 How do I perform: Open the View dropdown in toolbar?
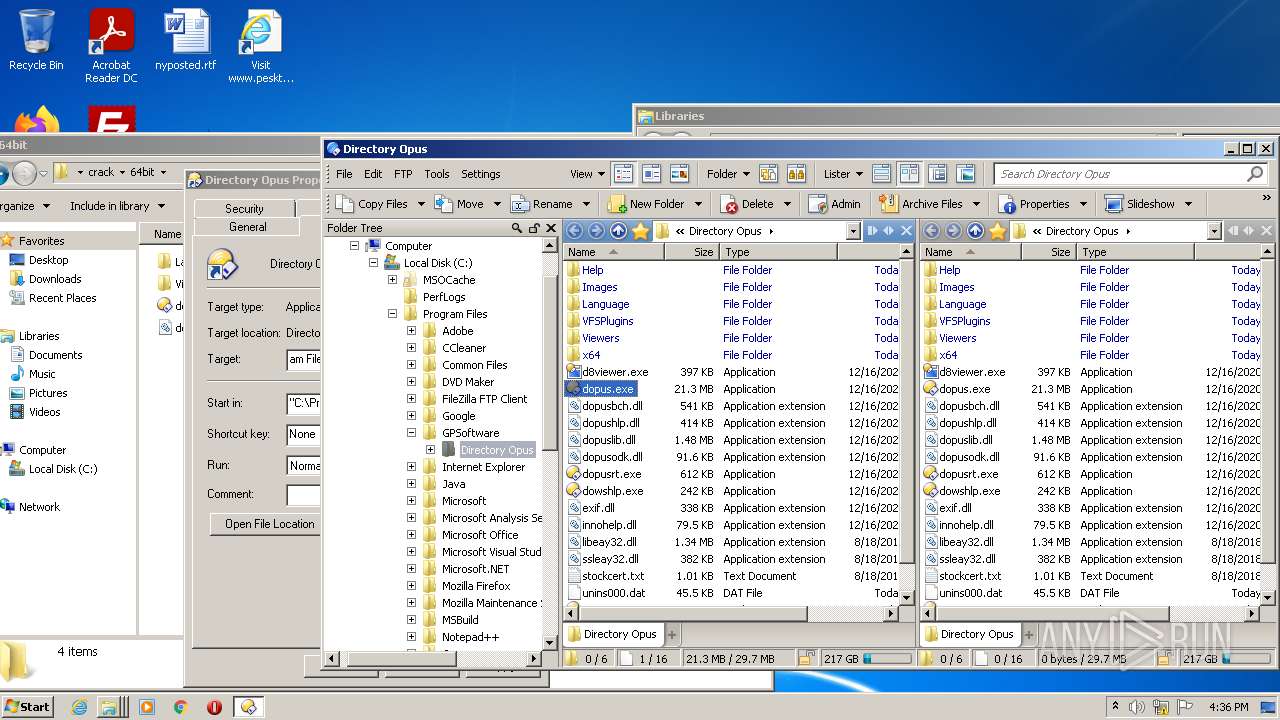(x=587, y=174)
